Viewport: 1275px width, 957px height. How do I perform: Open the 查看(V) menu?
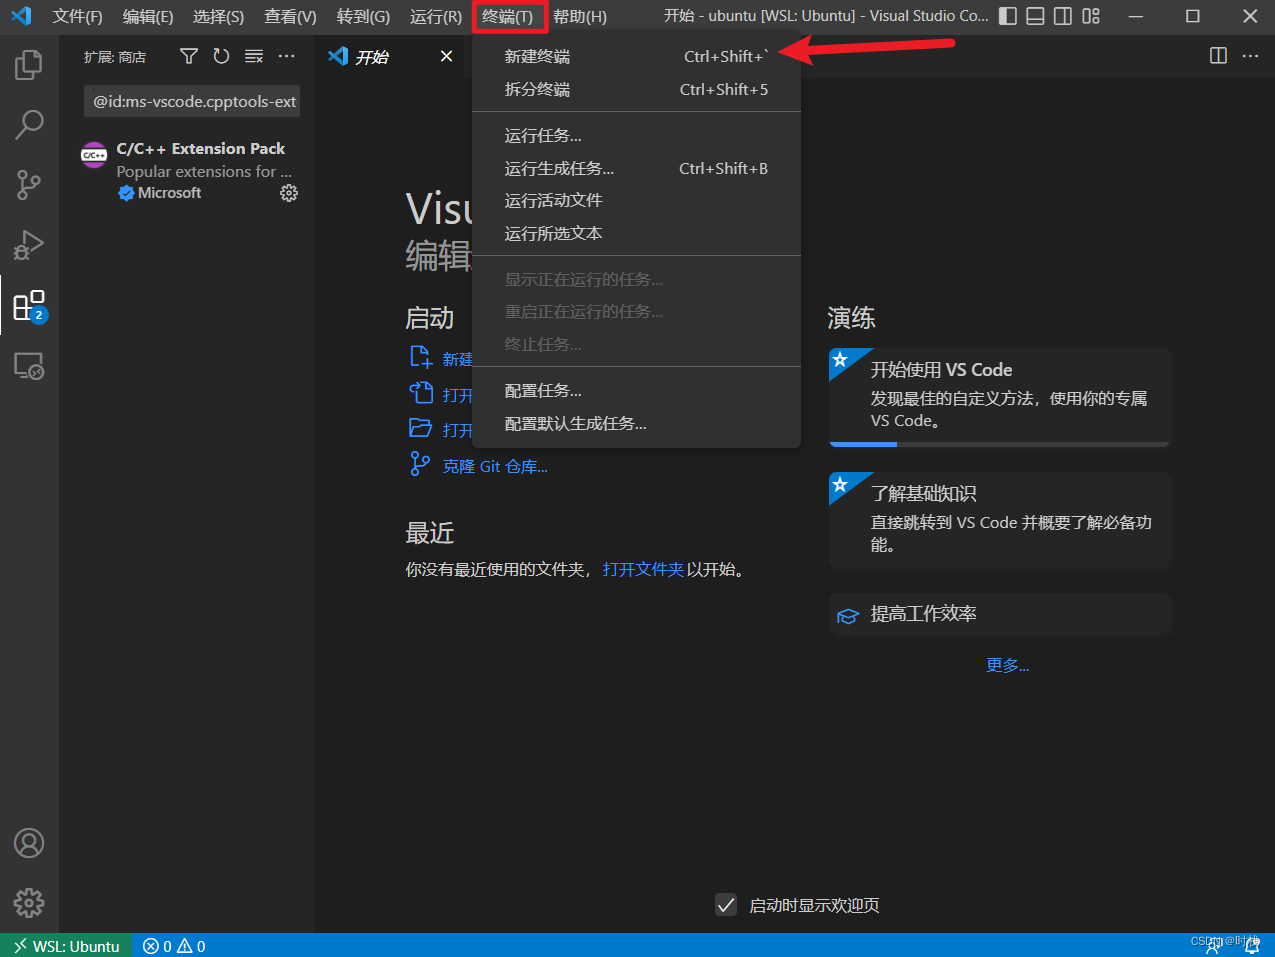(x=290, y=16)
